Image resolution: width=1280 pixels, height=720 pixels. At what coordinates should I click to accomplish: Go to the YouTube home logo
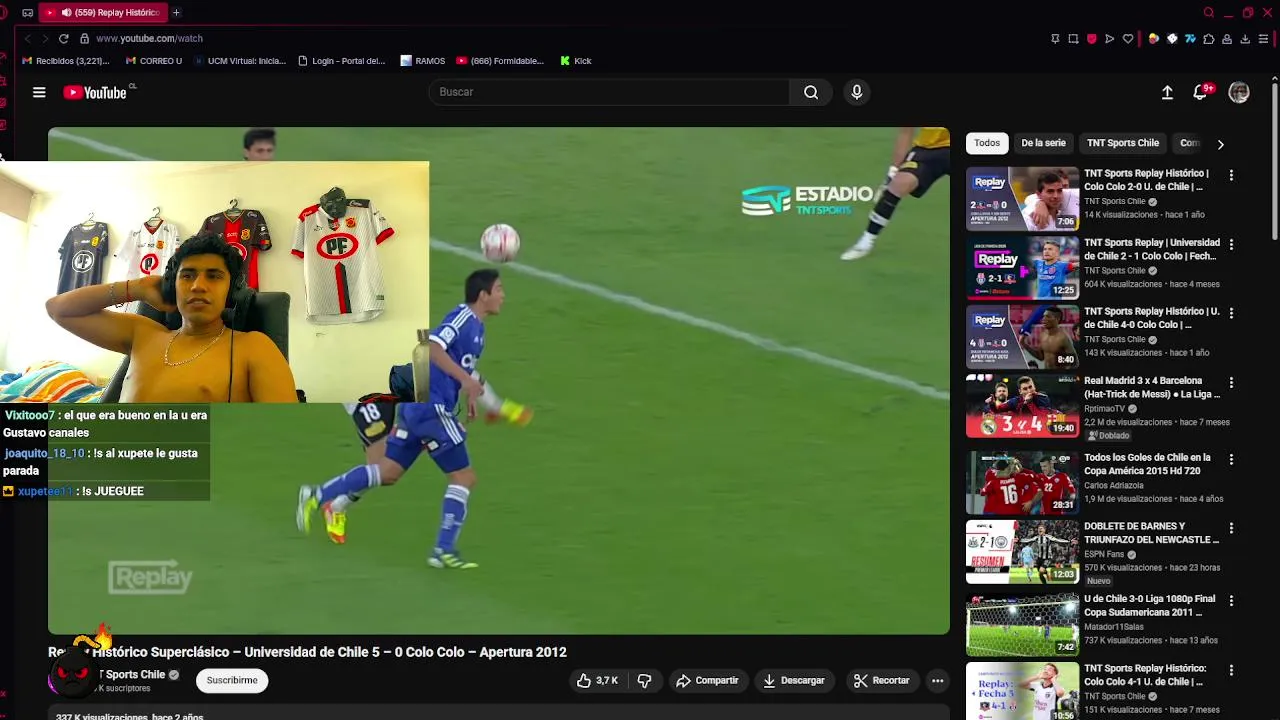click(97, 92)
